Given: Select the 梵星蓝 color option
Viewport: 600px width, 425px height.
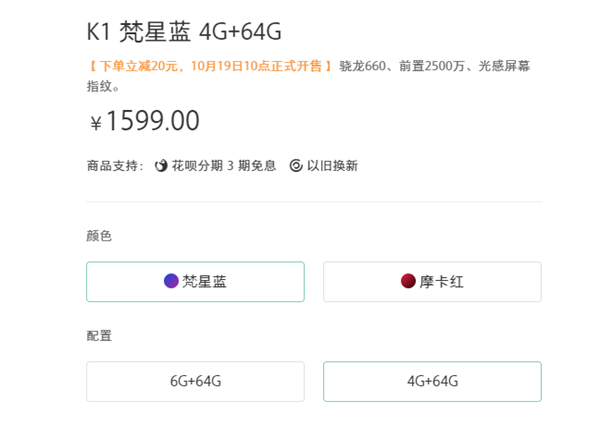Looking at the screenshot, I should pyautogui.click(x=195, y=282).
